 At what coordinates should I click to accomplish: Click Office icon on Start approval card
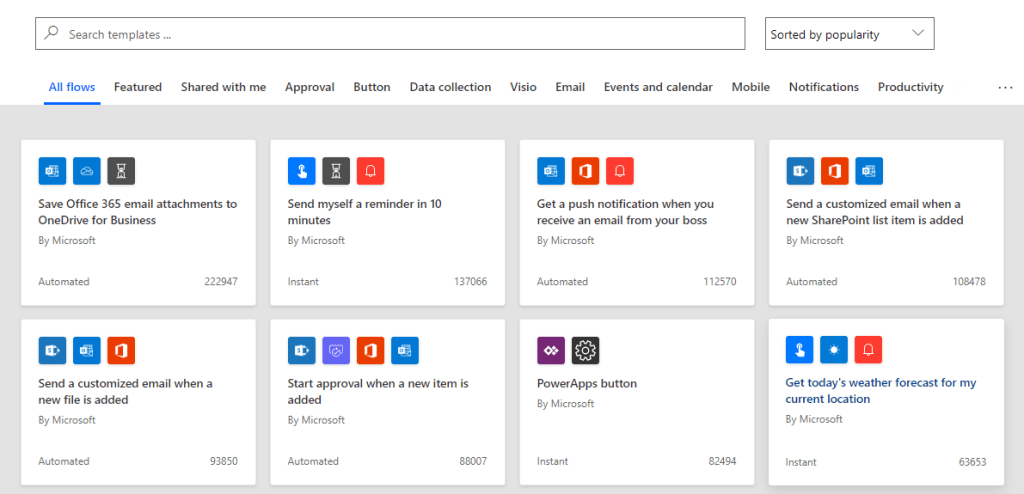(371, 350)
